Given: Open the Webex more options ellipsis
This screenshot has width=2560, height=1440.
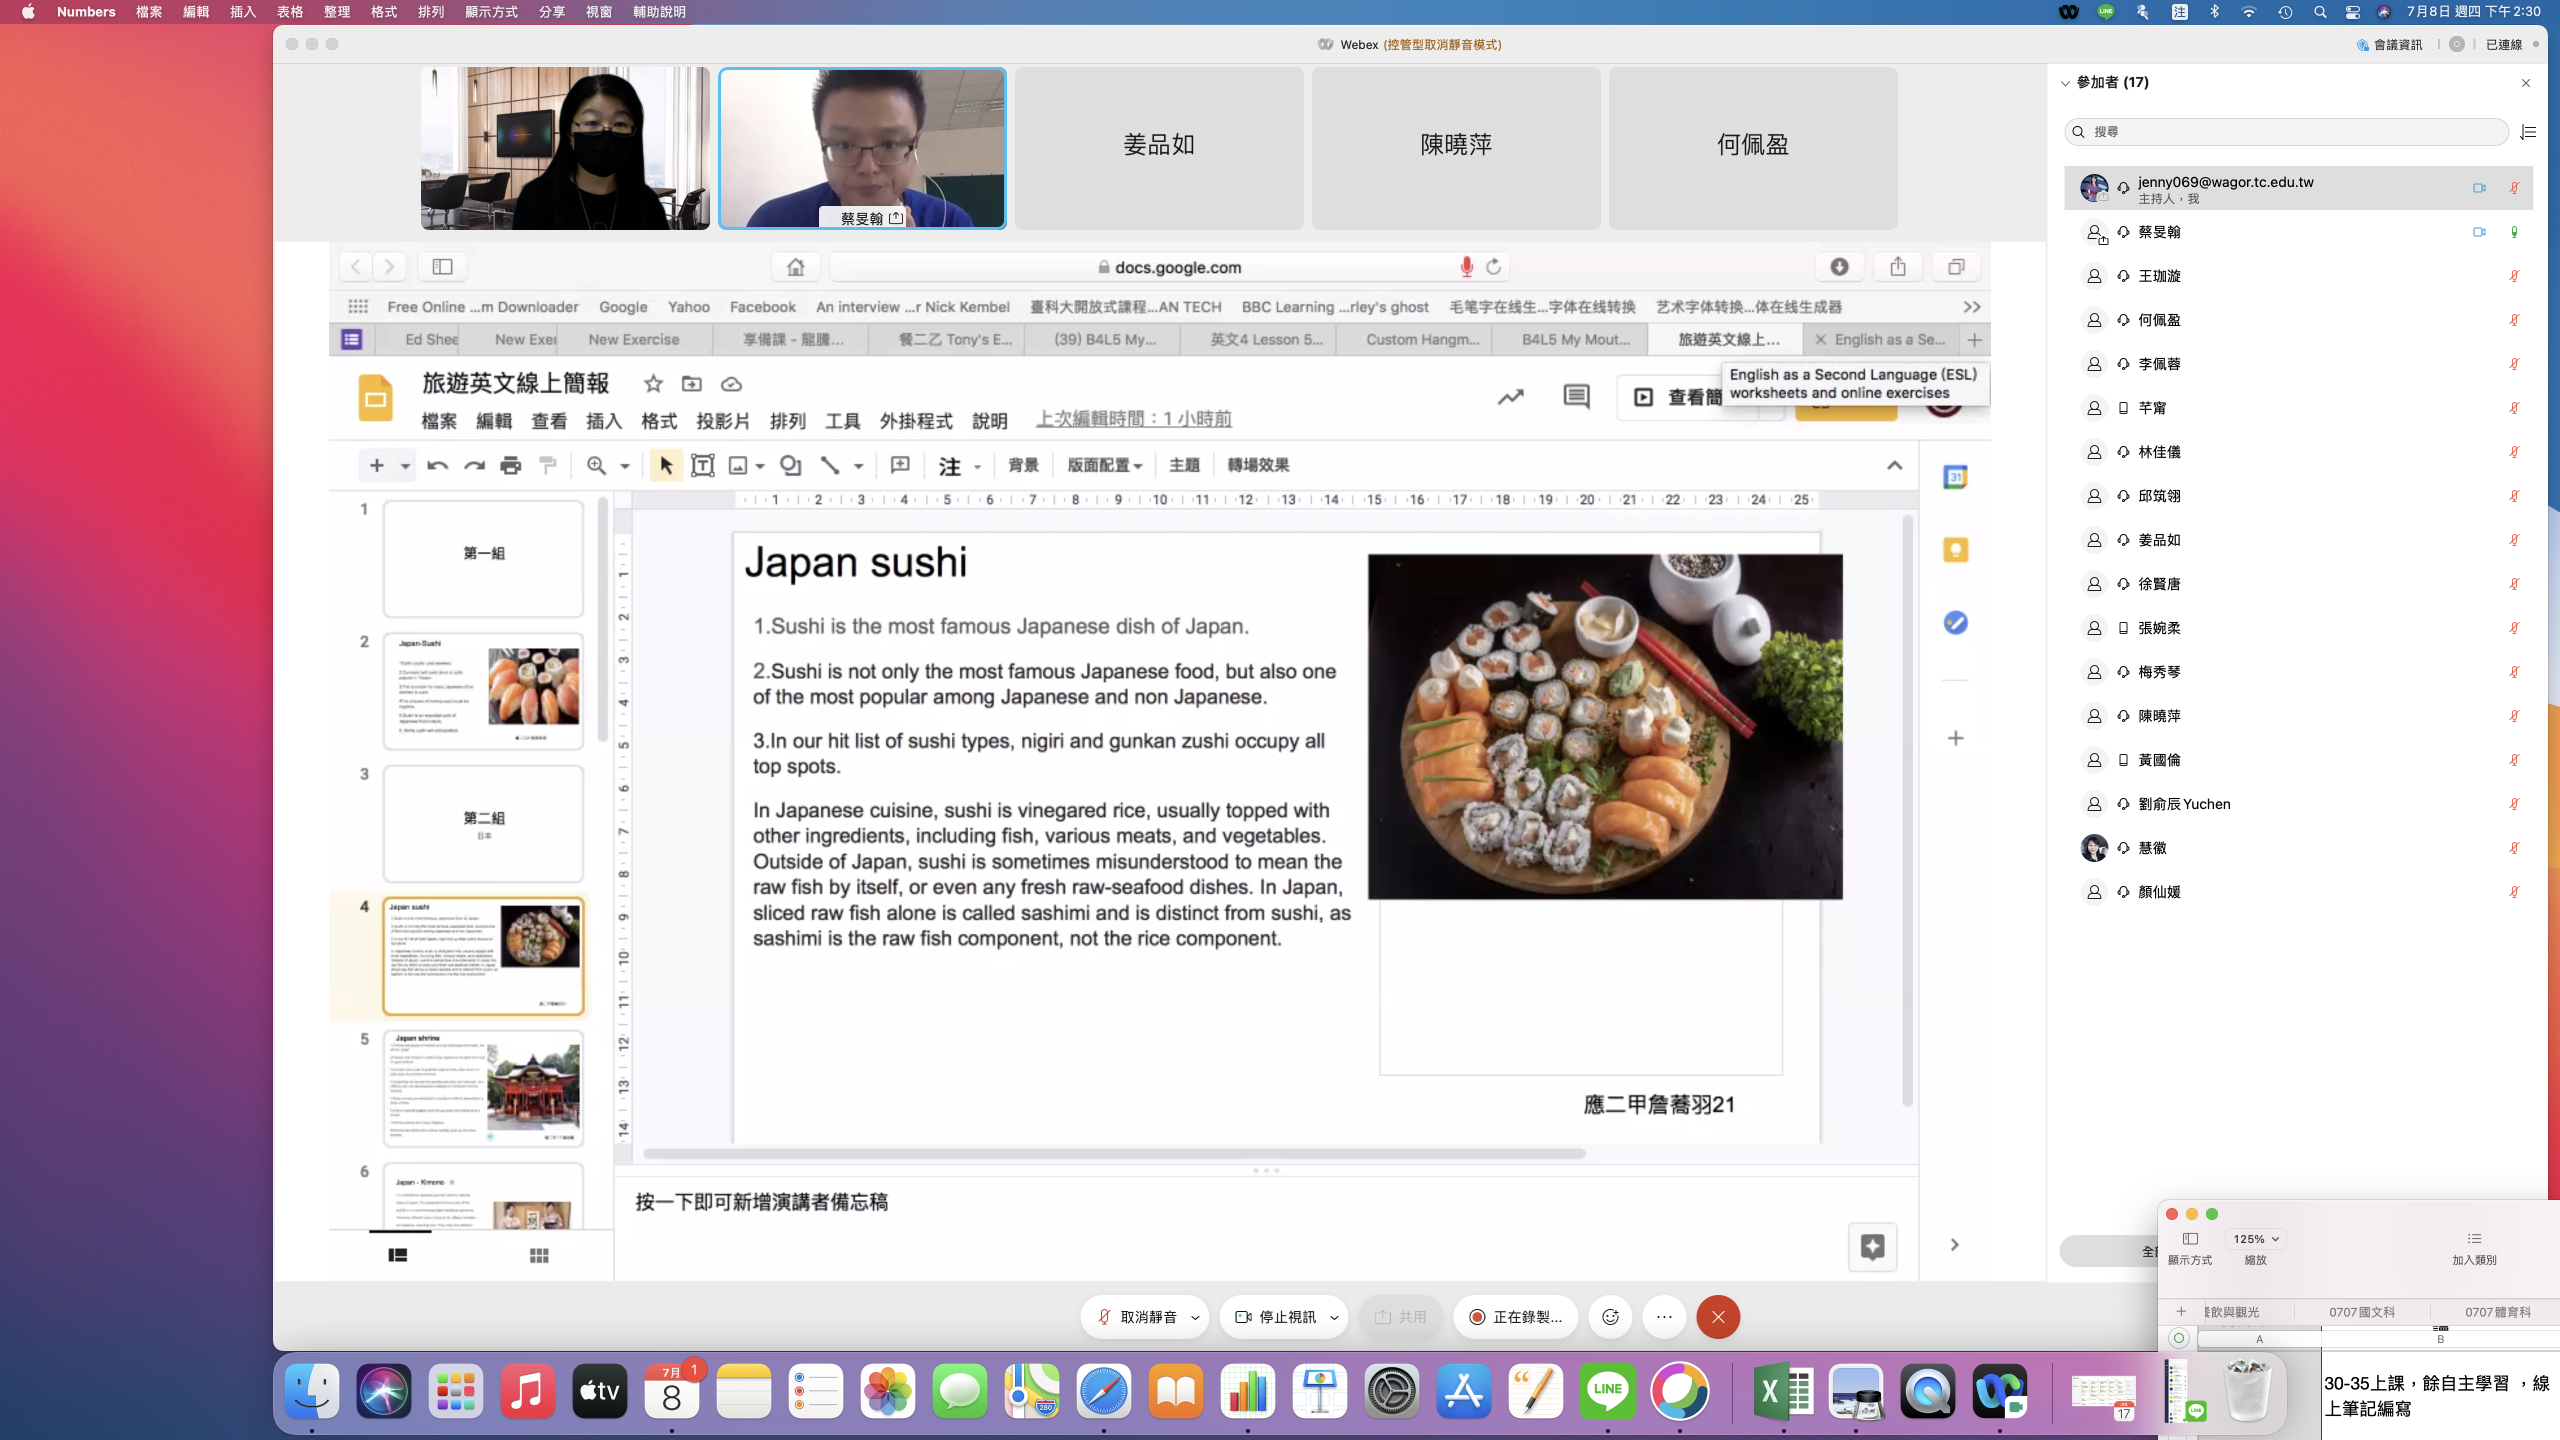Looking at the screenshot, I should pyautogui.click(x=1664, y=1317).
